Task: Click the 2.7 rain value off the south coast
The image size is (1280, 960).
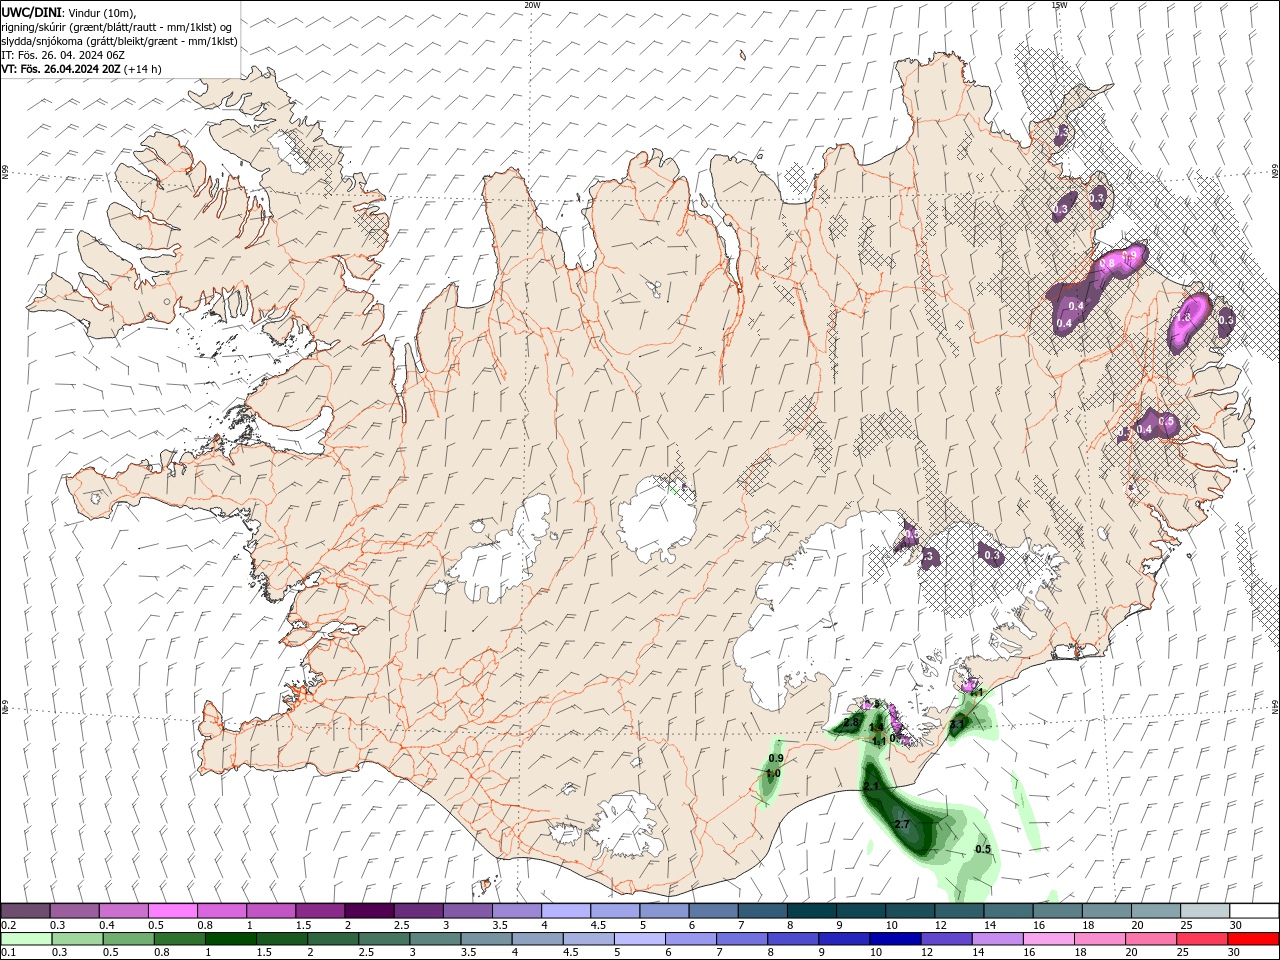Action: tap(901, 824)
